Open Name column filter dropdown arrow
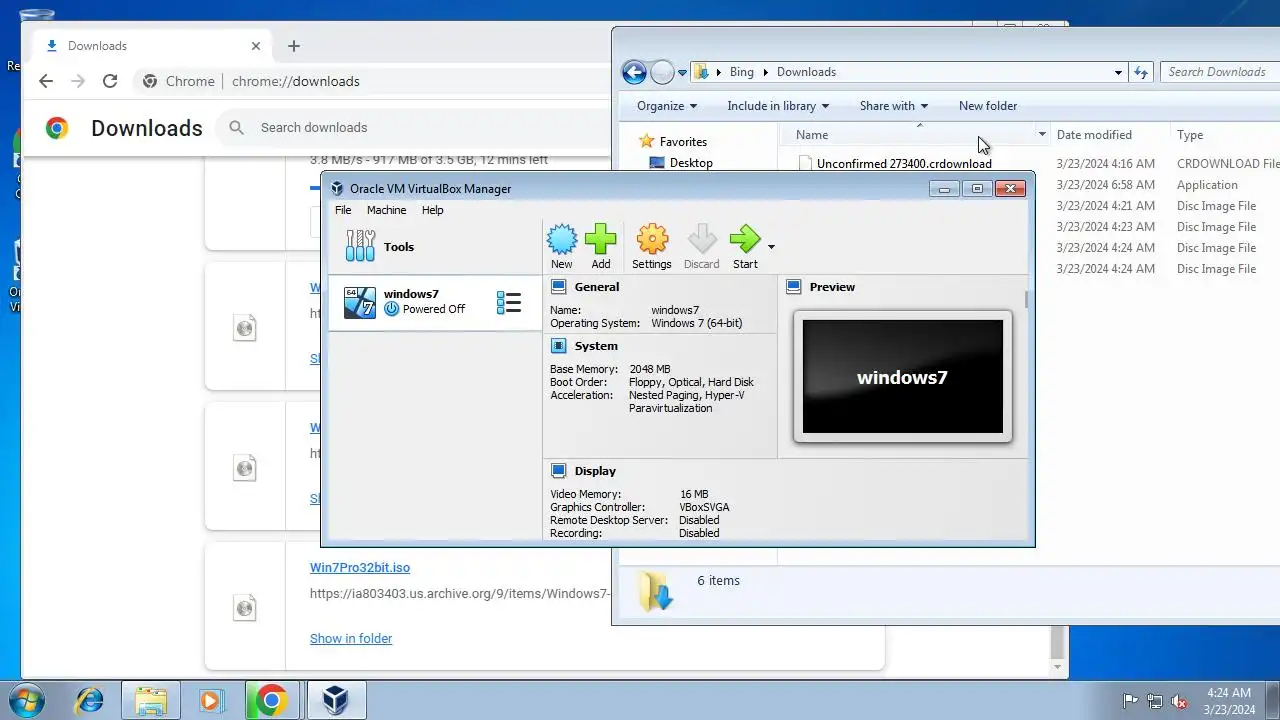 click(x=1042, y=135)
